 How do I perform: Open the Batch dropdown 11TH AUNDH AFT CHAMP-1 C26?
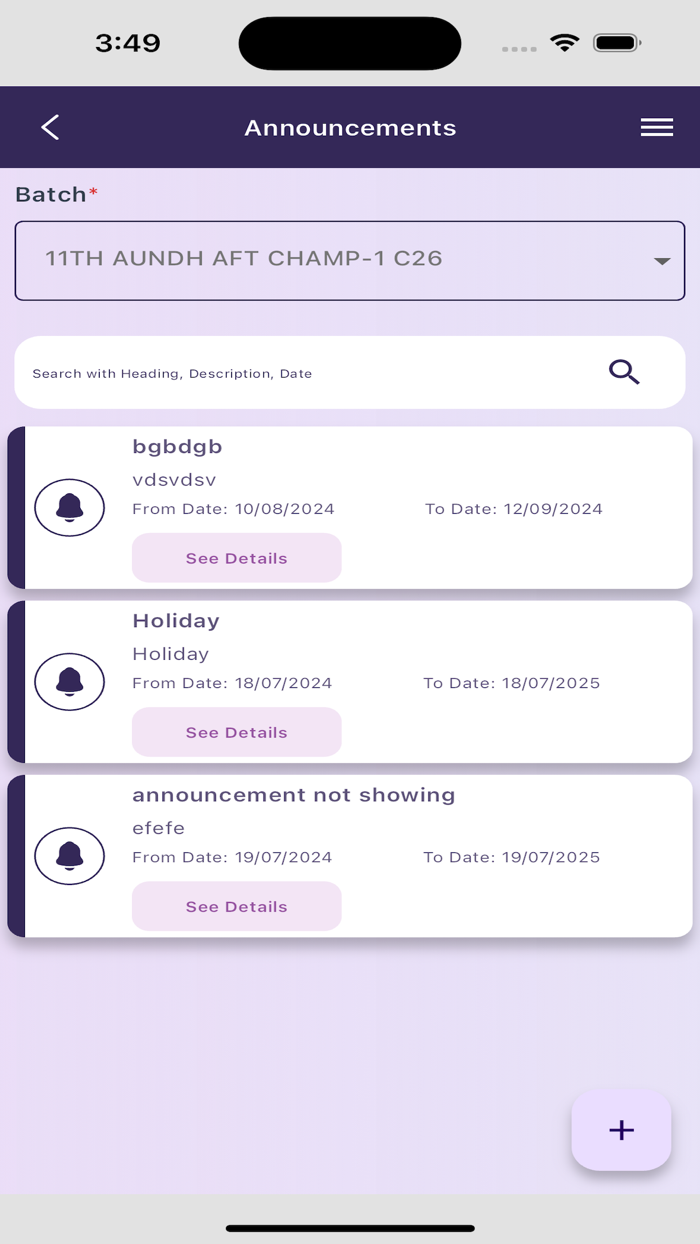pos(350,261)
